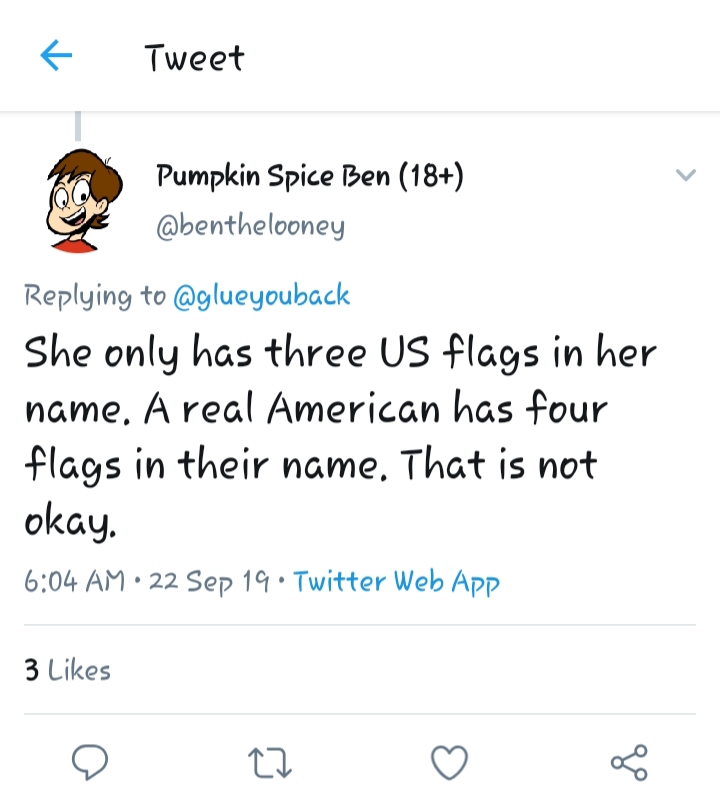Open the @benthelooney handle

tap(251, 225)
